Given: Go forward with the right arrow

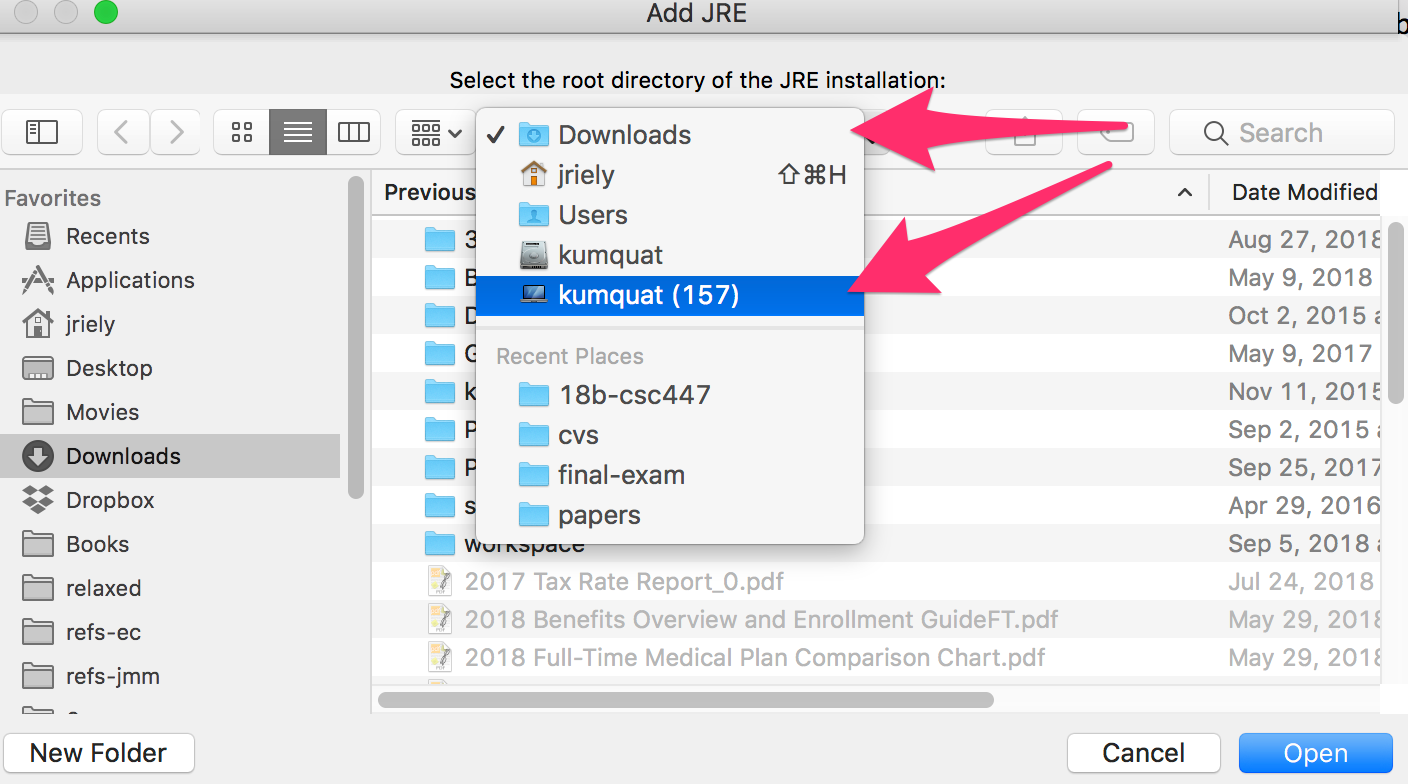Looking at the screenshot, I should click(x=177, y=132).
